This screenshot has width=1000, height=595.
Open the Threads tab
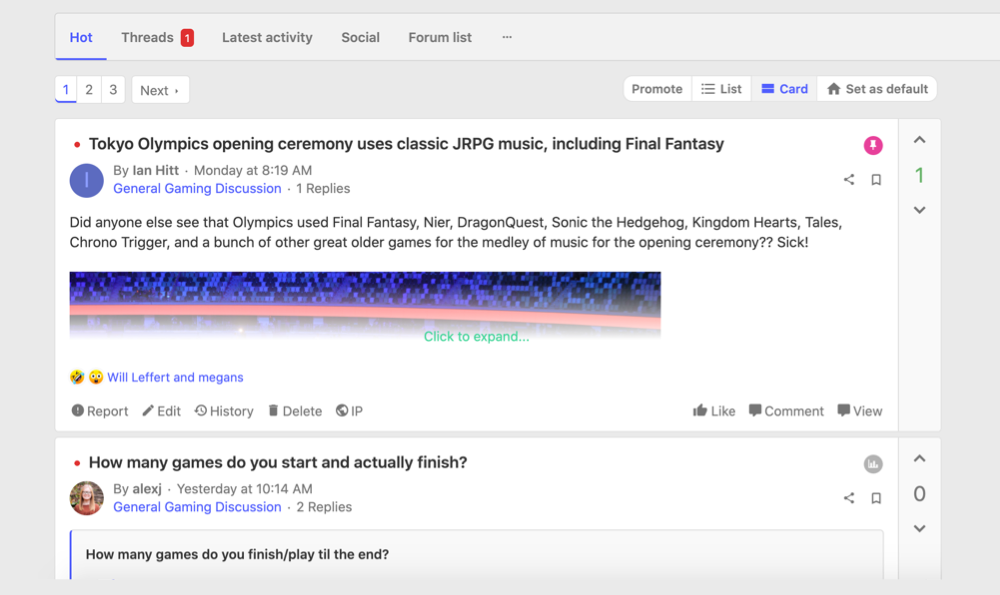click(148, 37)
